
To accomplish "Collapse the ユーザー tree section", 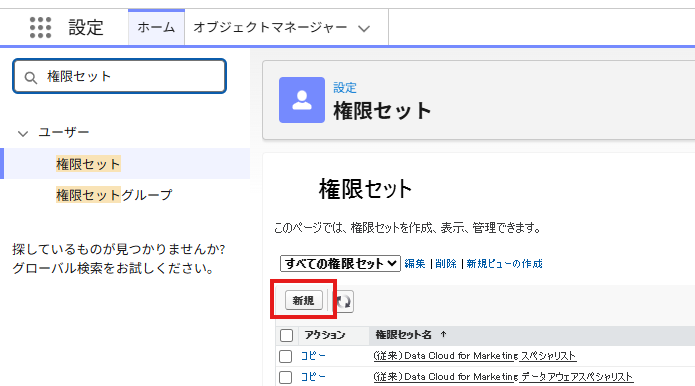I will [23, 133].
